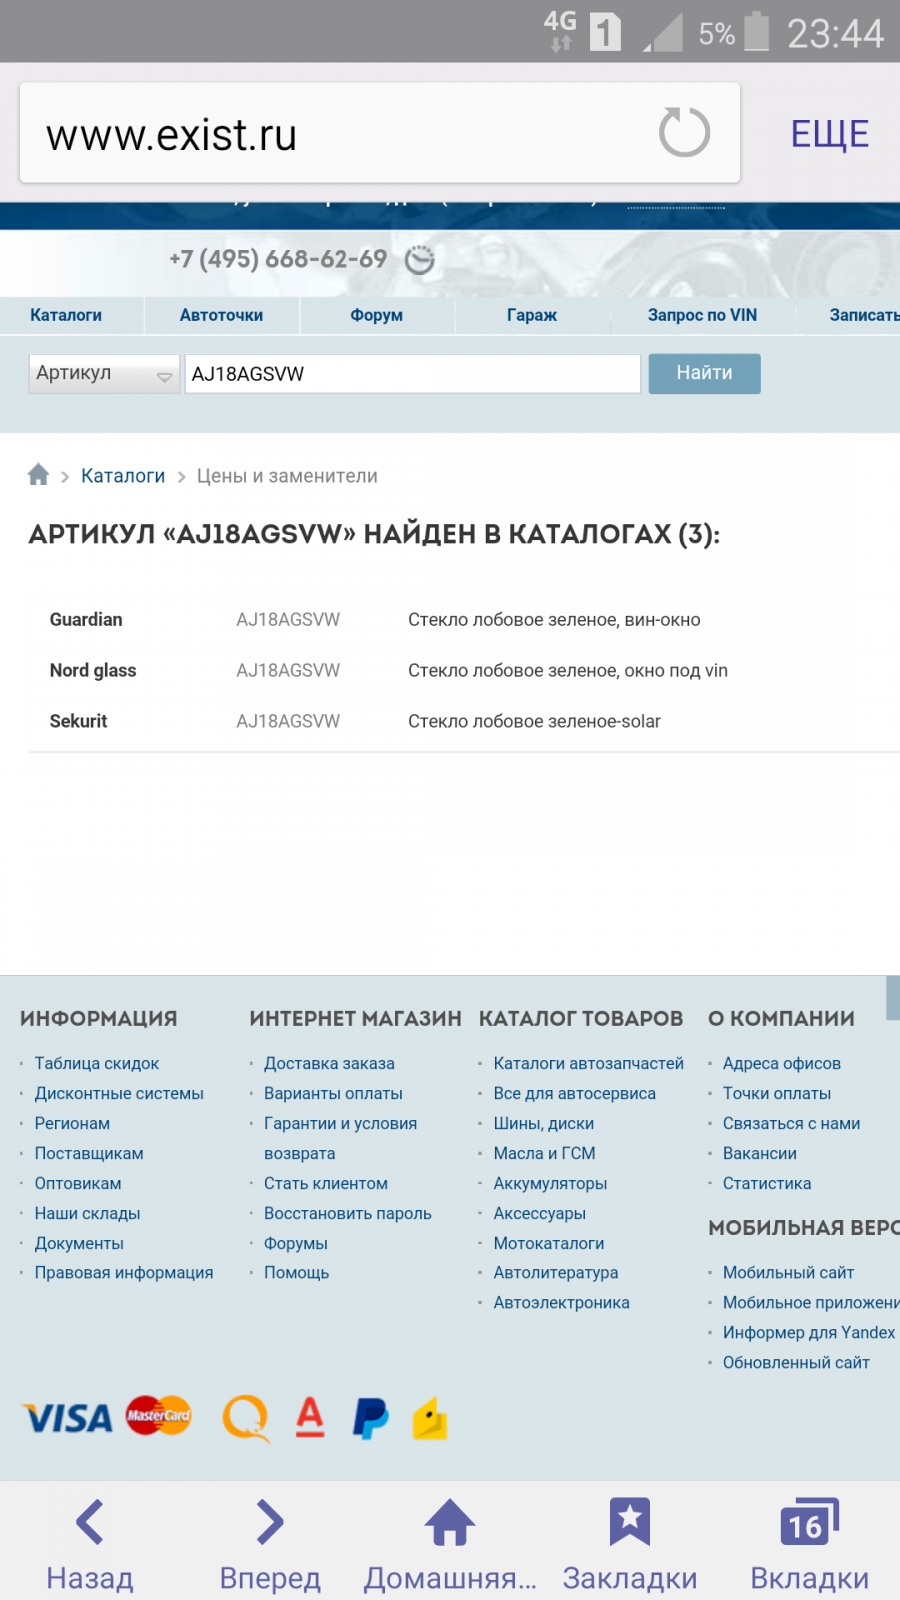Open Таблица скидок footer link
Image resolution: width=900 pixels, height=1600 pixels.
click(x=97, y=1063)
